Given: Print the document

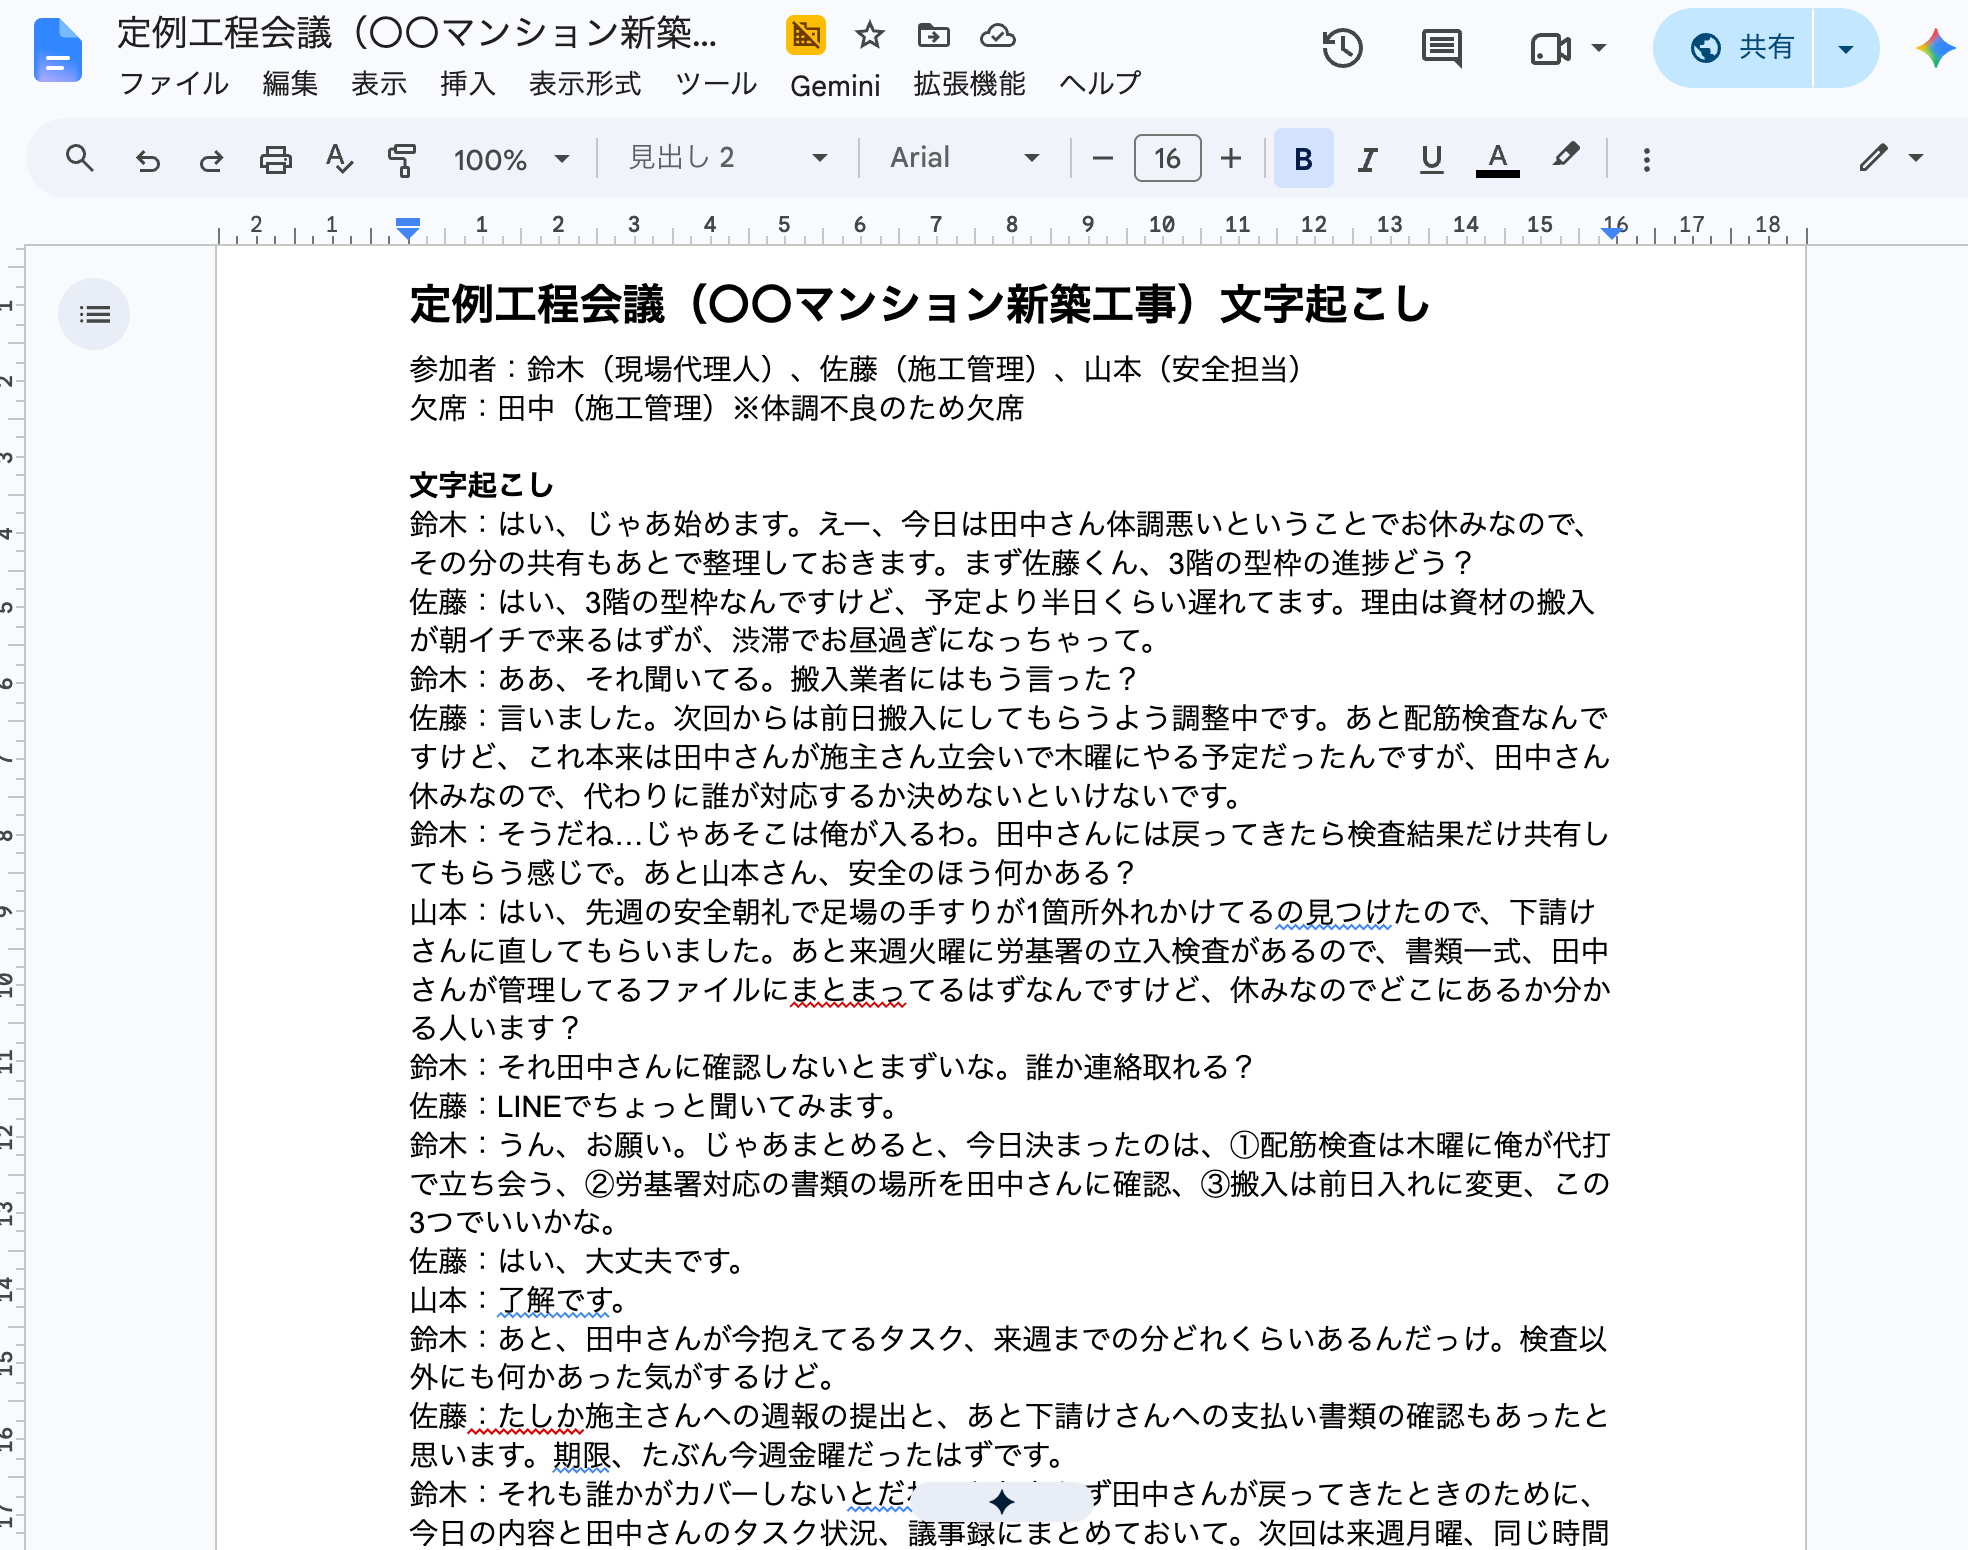Looking at the screenshot, I should tap(275, 159).
